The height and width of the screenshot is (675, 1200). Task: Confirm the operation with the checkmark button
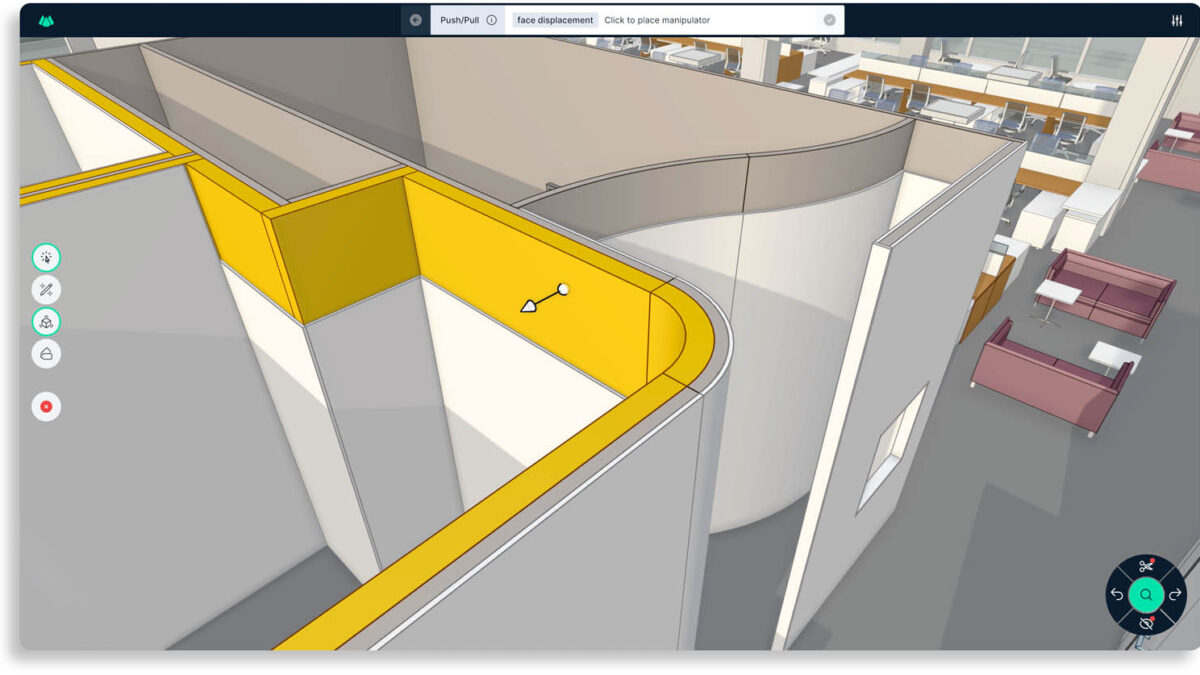829,20
